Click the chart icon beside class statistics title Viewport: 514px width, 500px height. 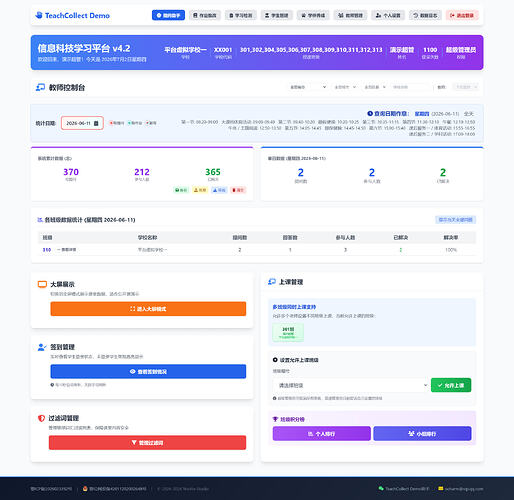pyautogui.click(x=40, y=220)
